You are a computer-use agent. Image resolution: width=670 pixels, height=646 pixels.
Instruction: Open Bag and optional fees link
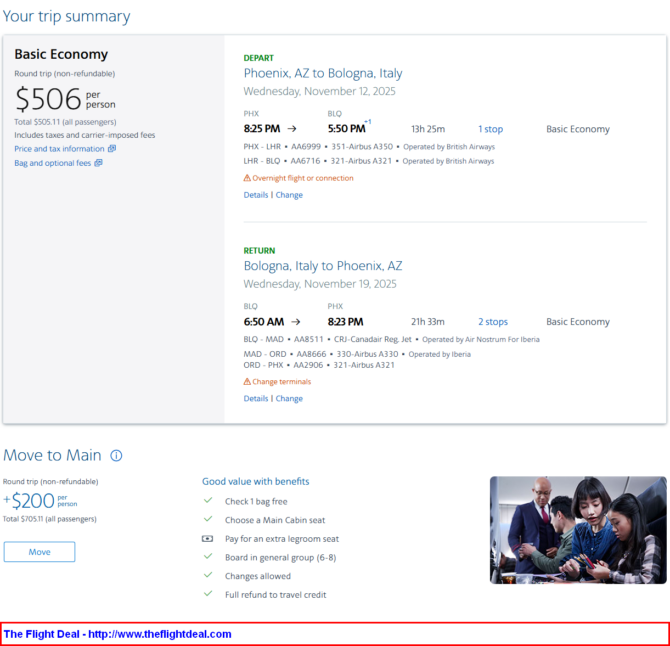pyautogui.click(x=52, y=163)
